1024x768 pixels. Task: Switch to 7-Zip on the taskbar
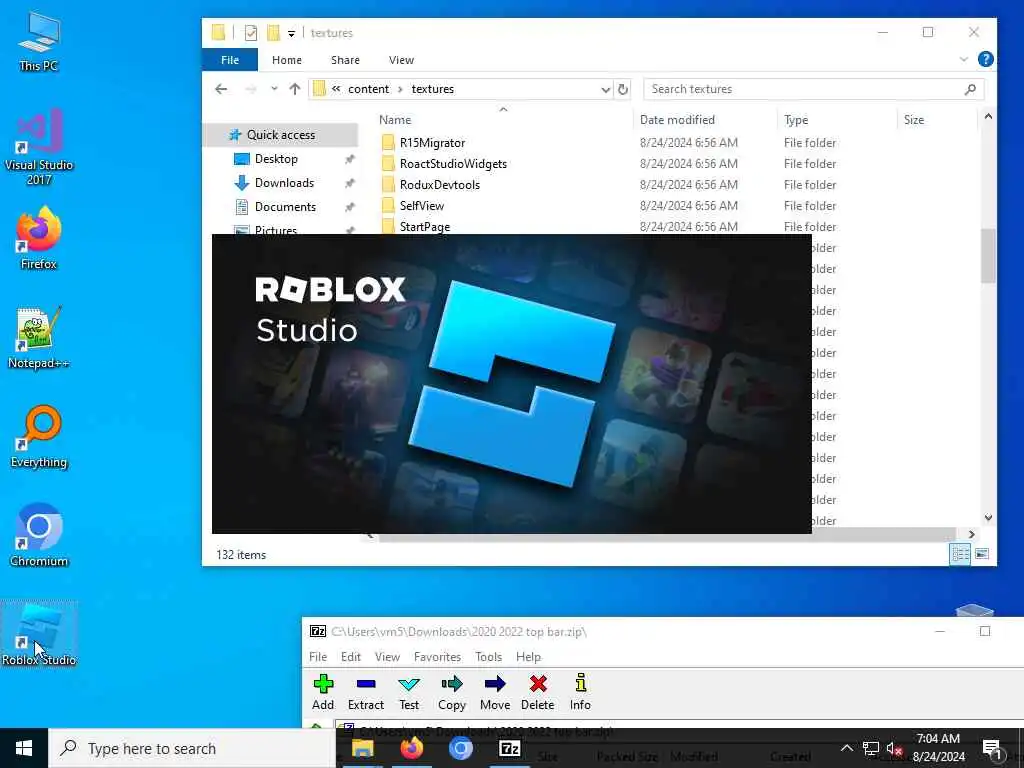(x=509, y=748)
